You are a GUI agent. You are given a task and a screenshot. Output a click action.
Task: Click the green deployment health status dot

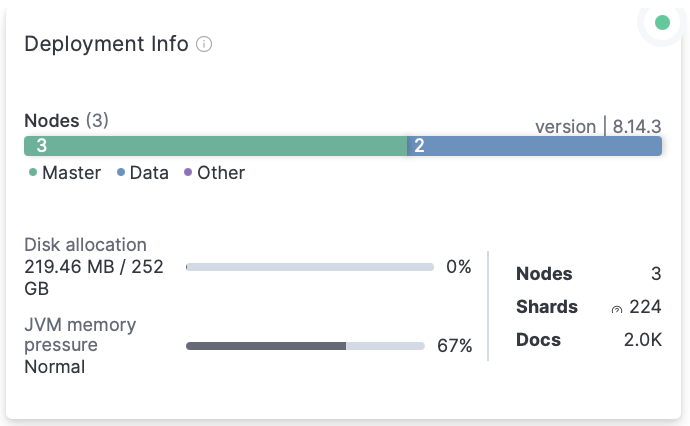pos(661,22)
